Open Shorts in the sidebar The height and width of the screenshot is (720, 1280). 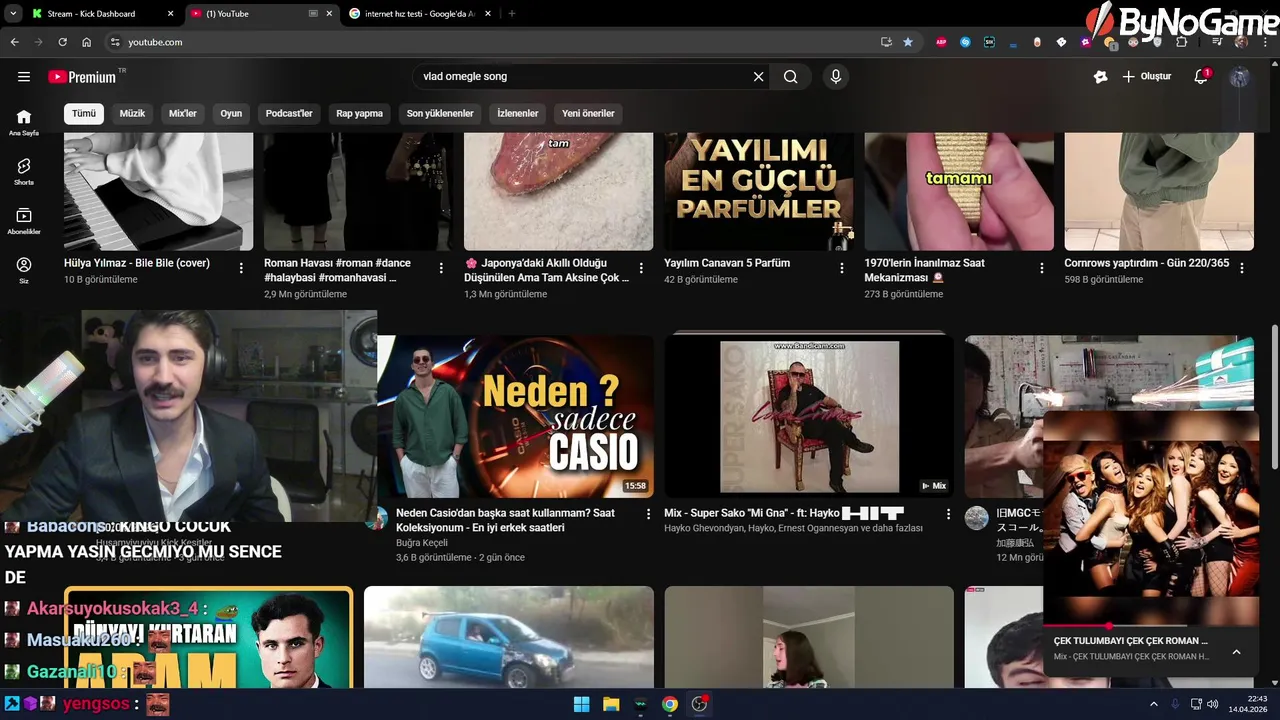pos(24,172)
